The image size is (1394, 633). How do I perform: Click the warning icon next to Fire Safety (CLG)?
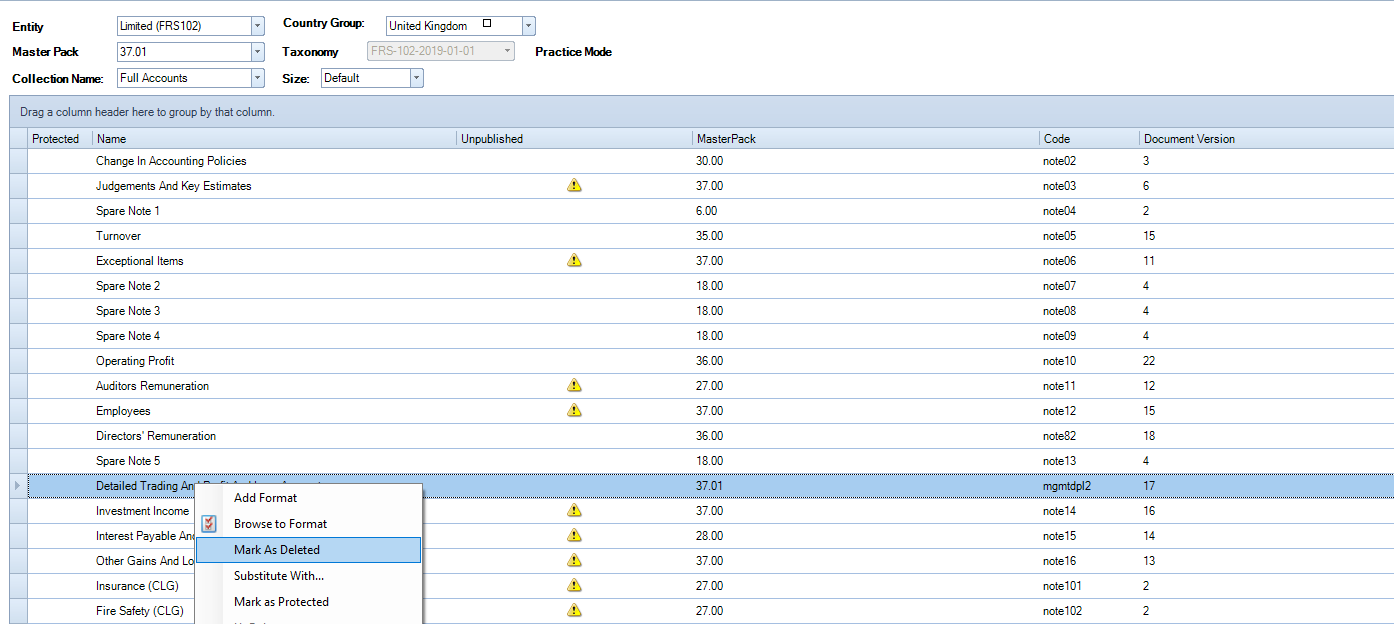click(x=574, y=610)
